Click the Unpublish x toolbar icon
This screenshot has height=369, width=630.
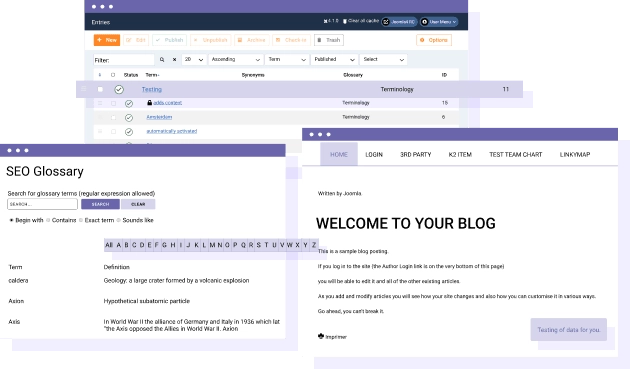point(196,40)
